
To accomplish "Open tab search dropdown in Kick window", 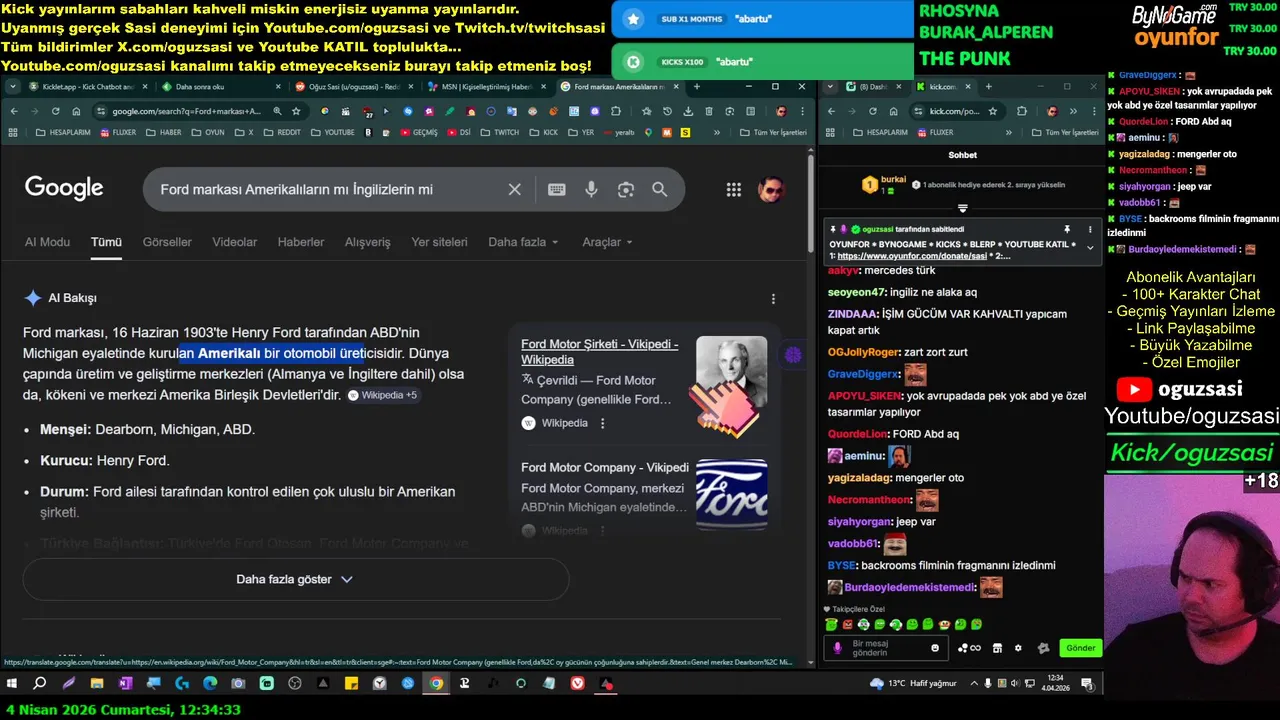I will click(830, 87).
